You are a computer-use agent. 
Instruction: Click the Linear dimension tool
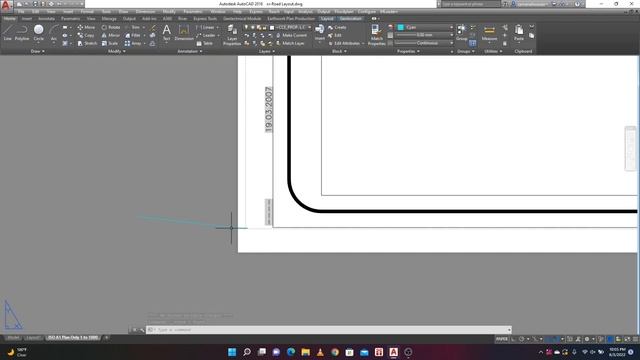click(x=206, y=27)
